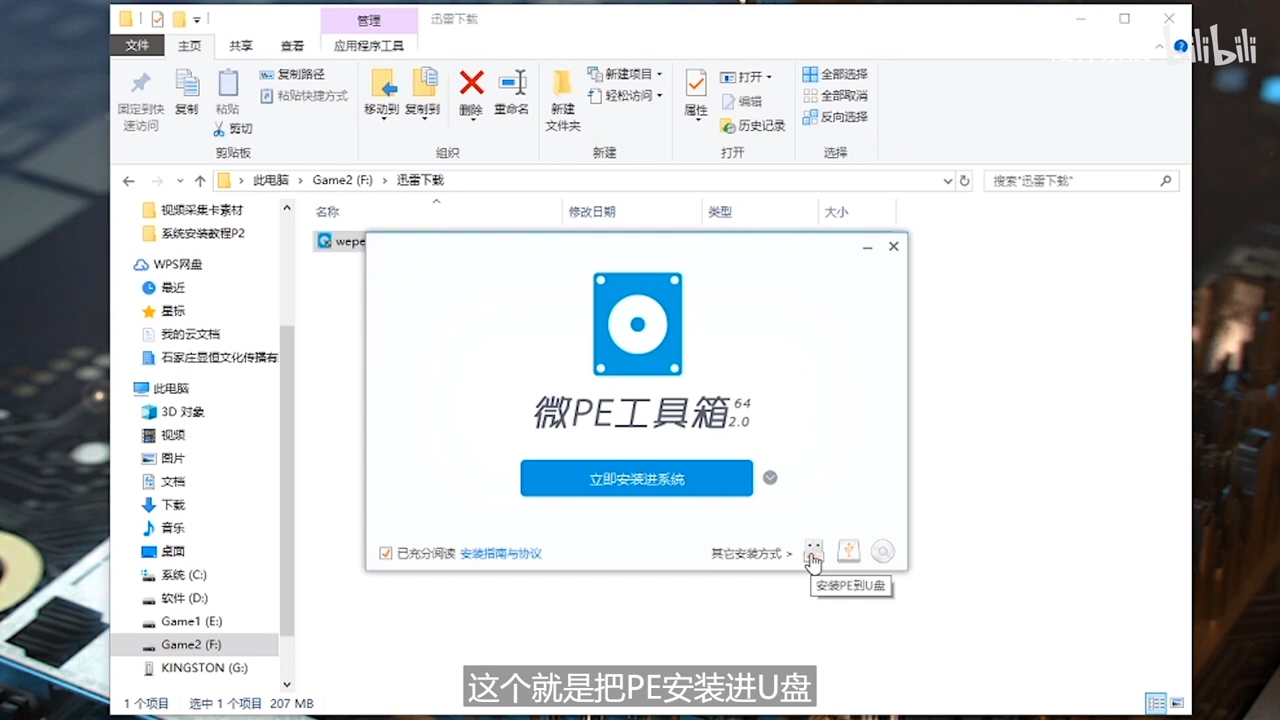Switch to the 应用程序工具 tab

coord(369,46)
